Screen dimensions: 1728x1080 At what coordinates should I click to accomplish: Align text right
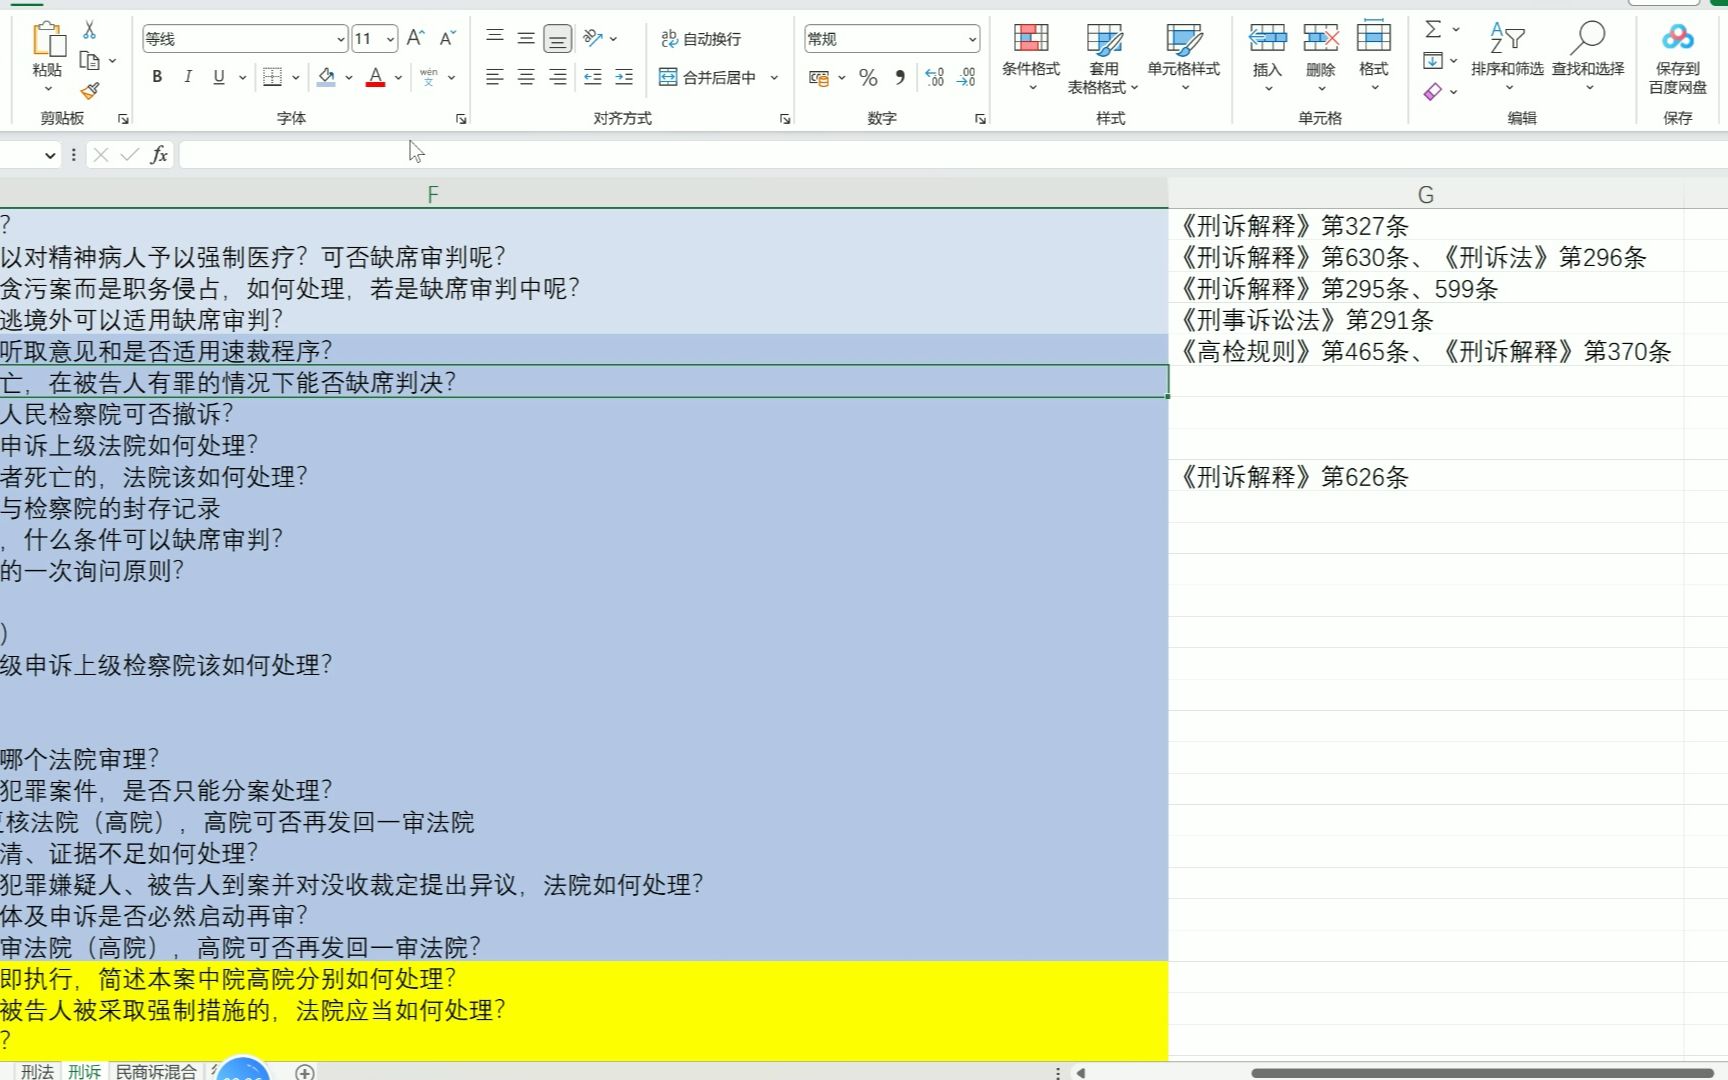(x=558, y=77)
